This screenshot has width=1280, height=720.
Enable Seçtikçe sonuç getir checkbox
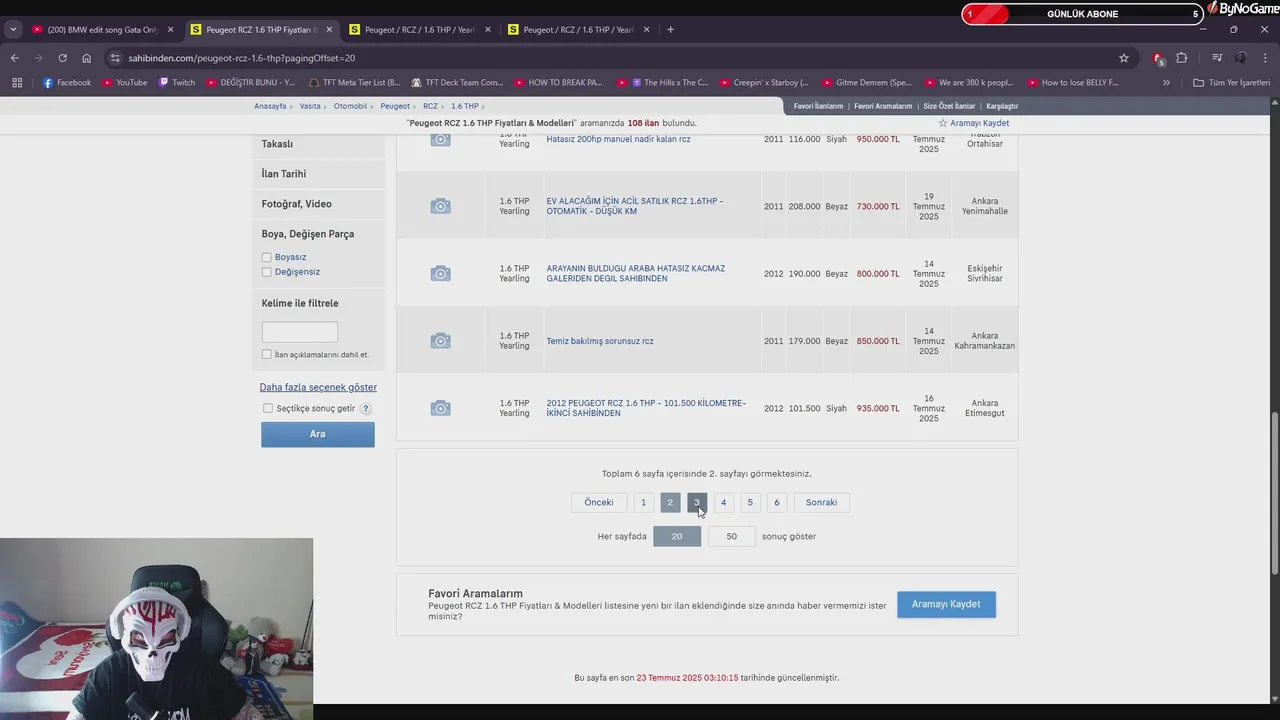tap(268, 408)
